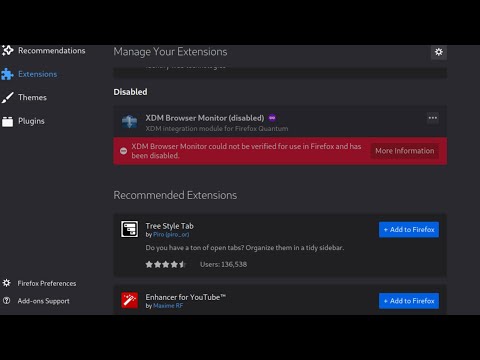The height and width of the screenshot is (360, 480).
Task: Click the Enhancer for YouTube icon
Action: (x=129, y=300)
